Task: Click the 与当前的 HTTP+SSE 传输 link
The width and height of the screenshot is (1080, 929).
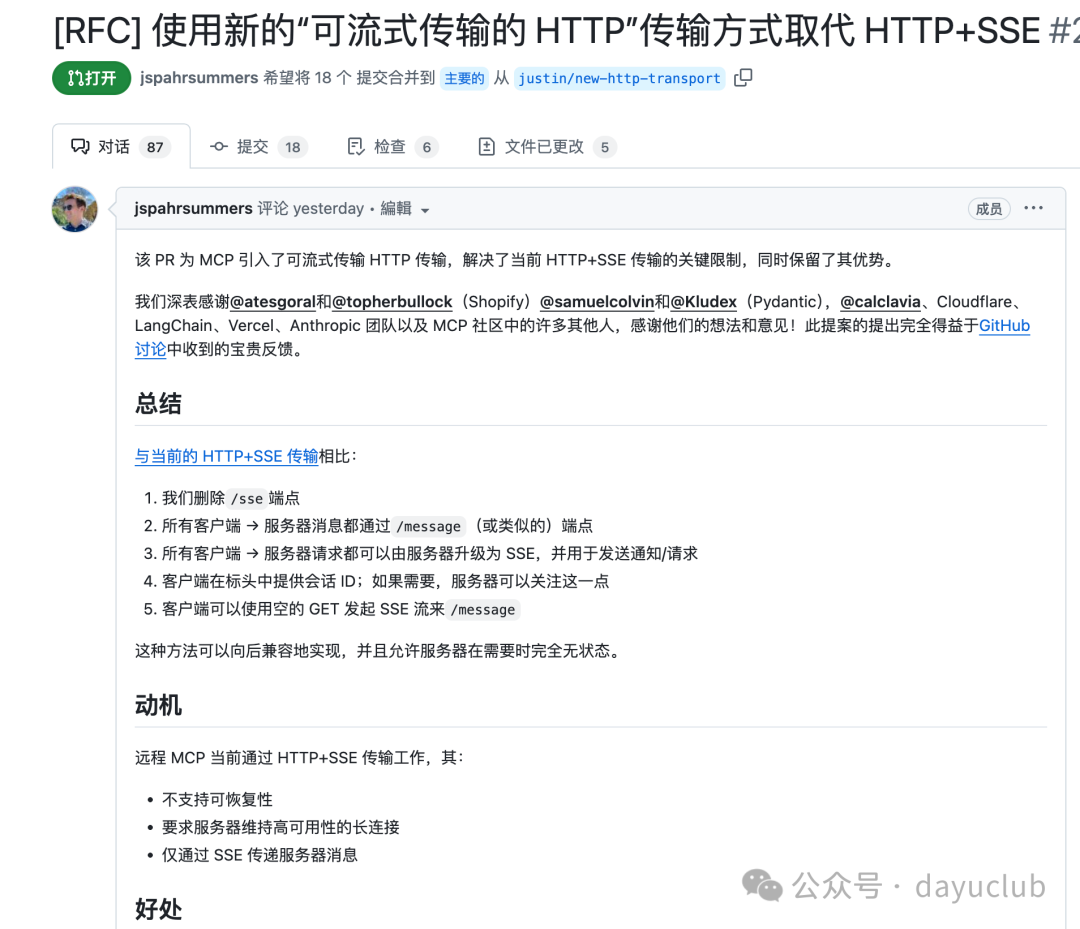Action: [x=226, y=456]
